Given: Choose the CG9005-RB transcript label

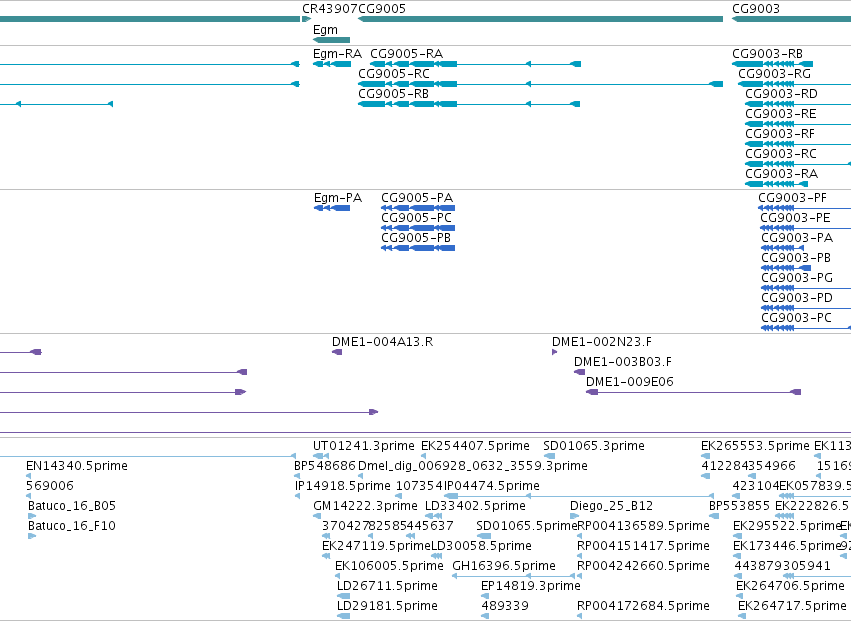Looking at the screenshot, I should (x=393, y=94).
